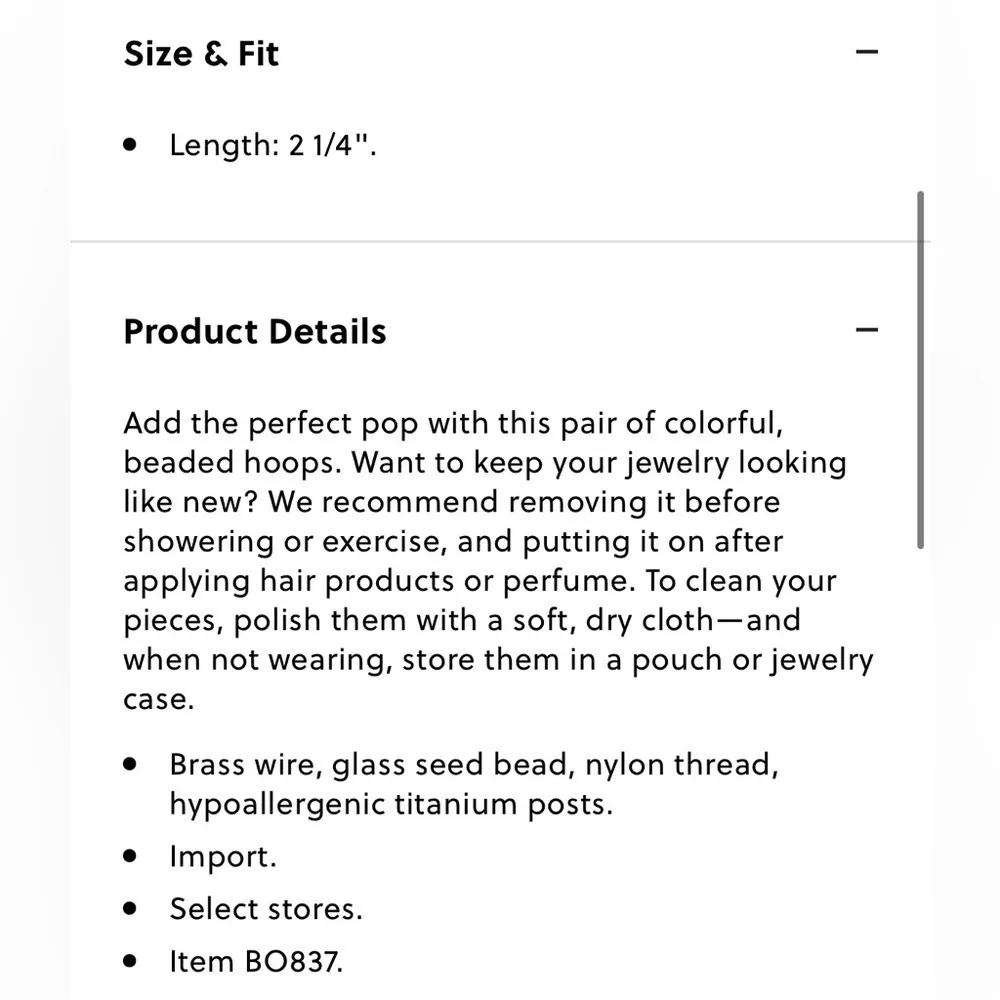This screenshot has width=1000, height=1000.
Task: Click the bullet dot beside Length
Action: pos(130,145)
